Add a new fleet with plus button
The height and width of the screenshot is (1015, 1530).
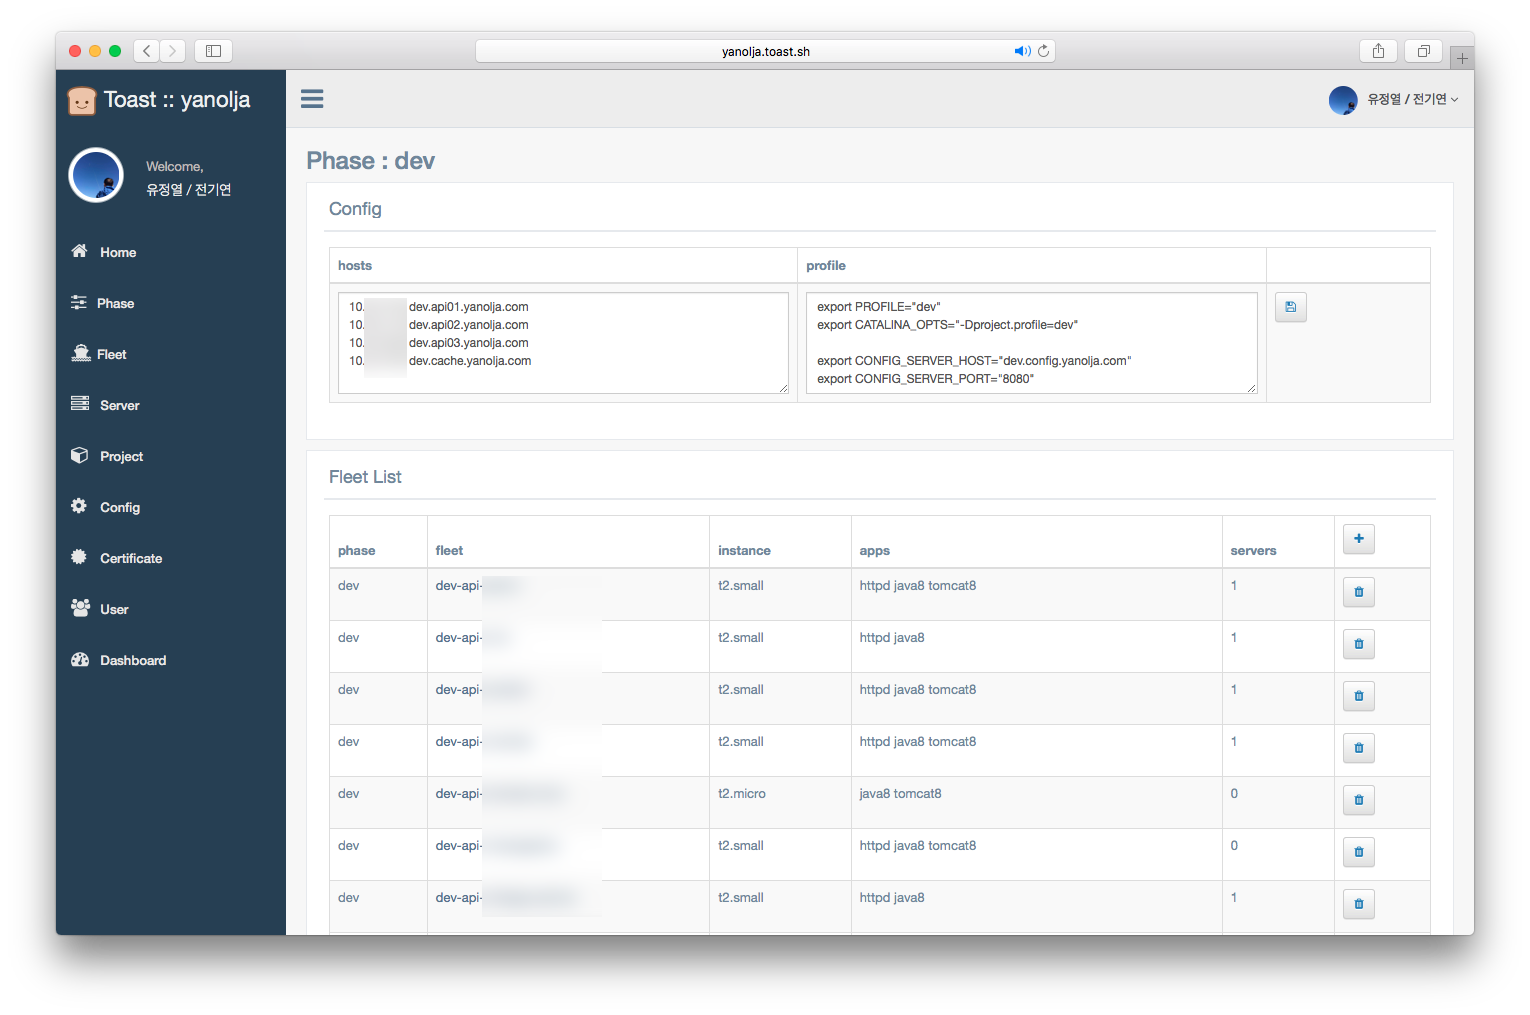click(1358, 539)
